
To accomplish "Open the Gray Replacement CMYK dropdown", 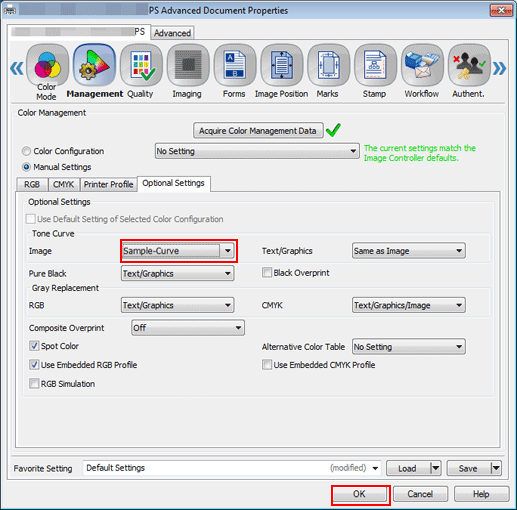I will [409, 305].
